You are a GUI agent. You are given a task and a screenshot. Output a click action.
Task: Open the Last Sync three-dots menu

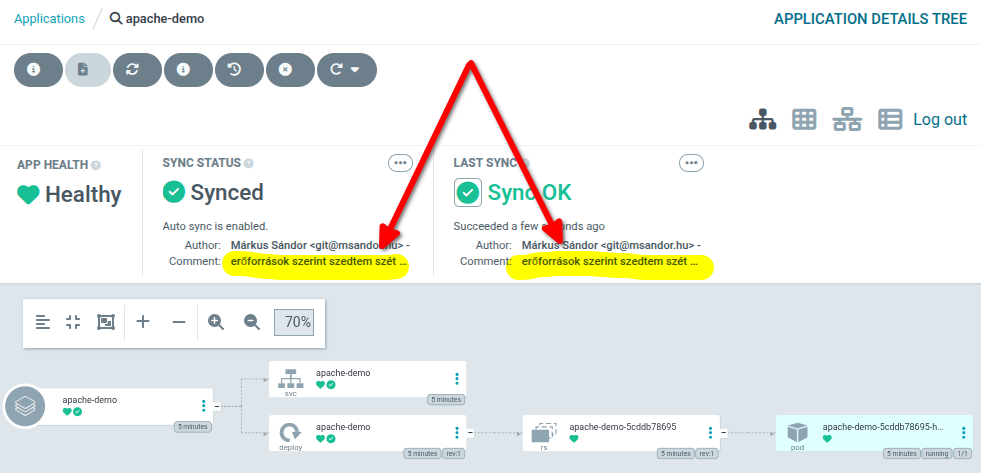pos(691,163)
